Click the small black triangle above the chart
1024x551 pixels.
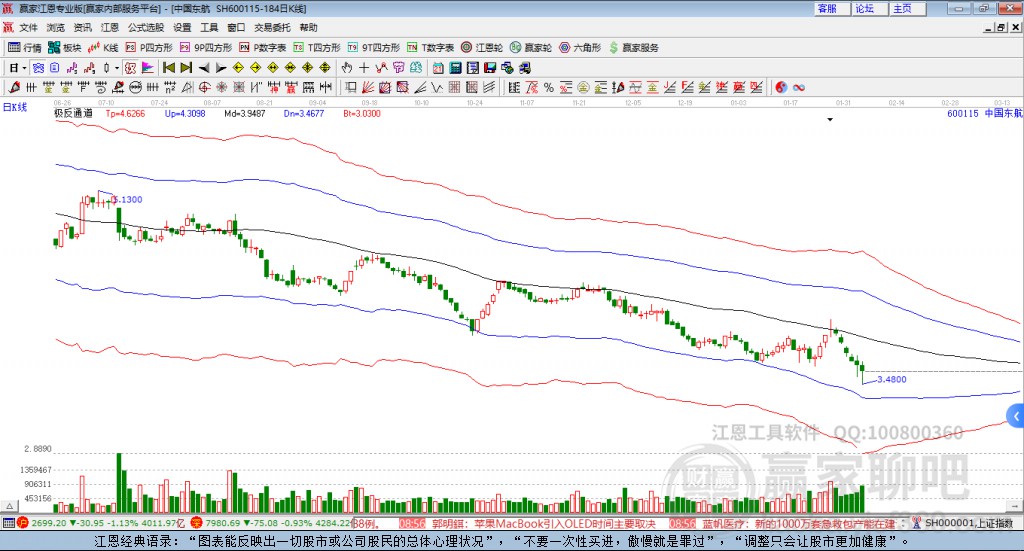830,119
